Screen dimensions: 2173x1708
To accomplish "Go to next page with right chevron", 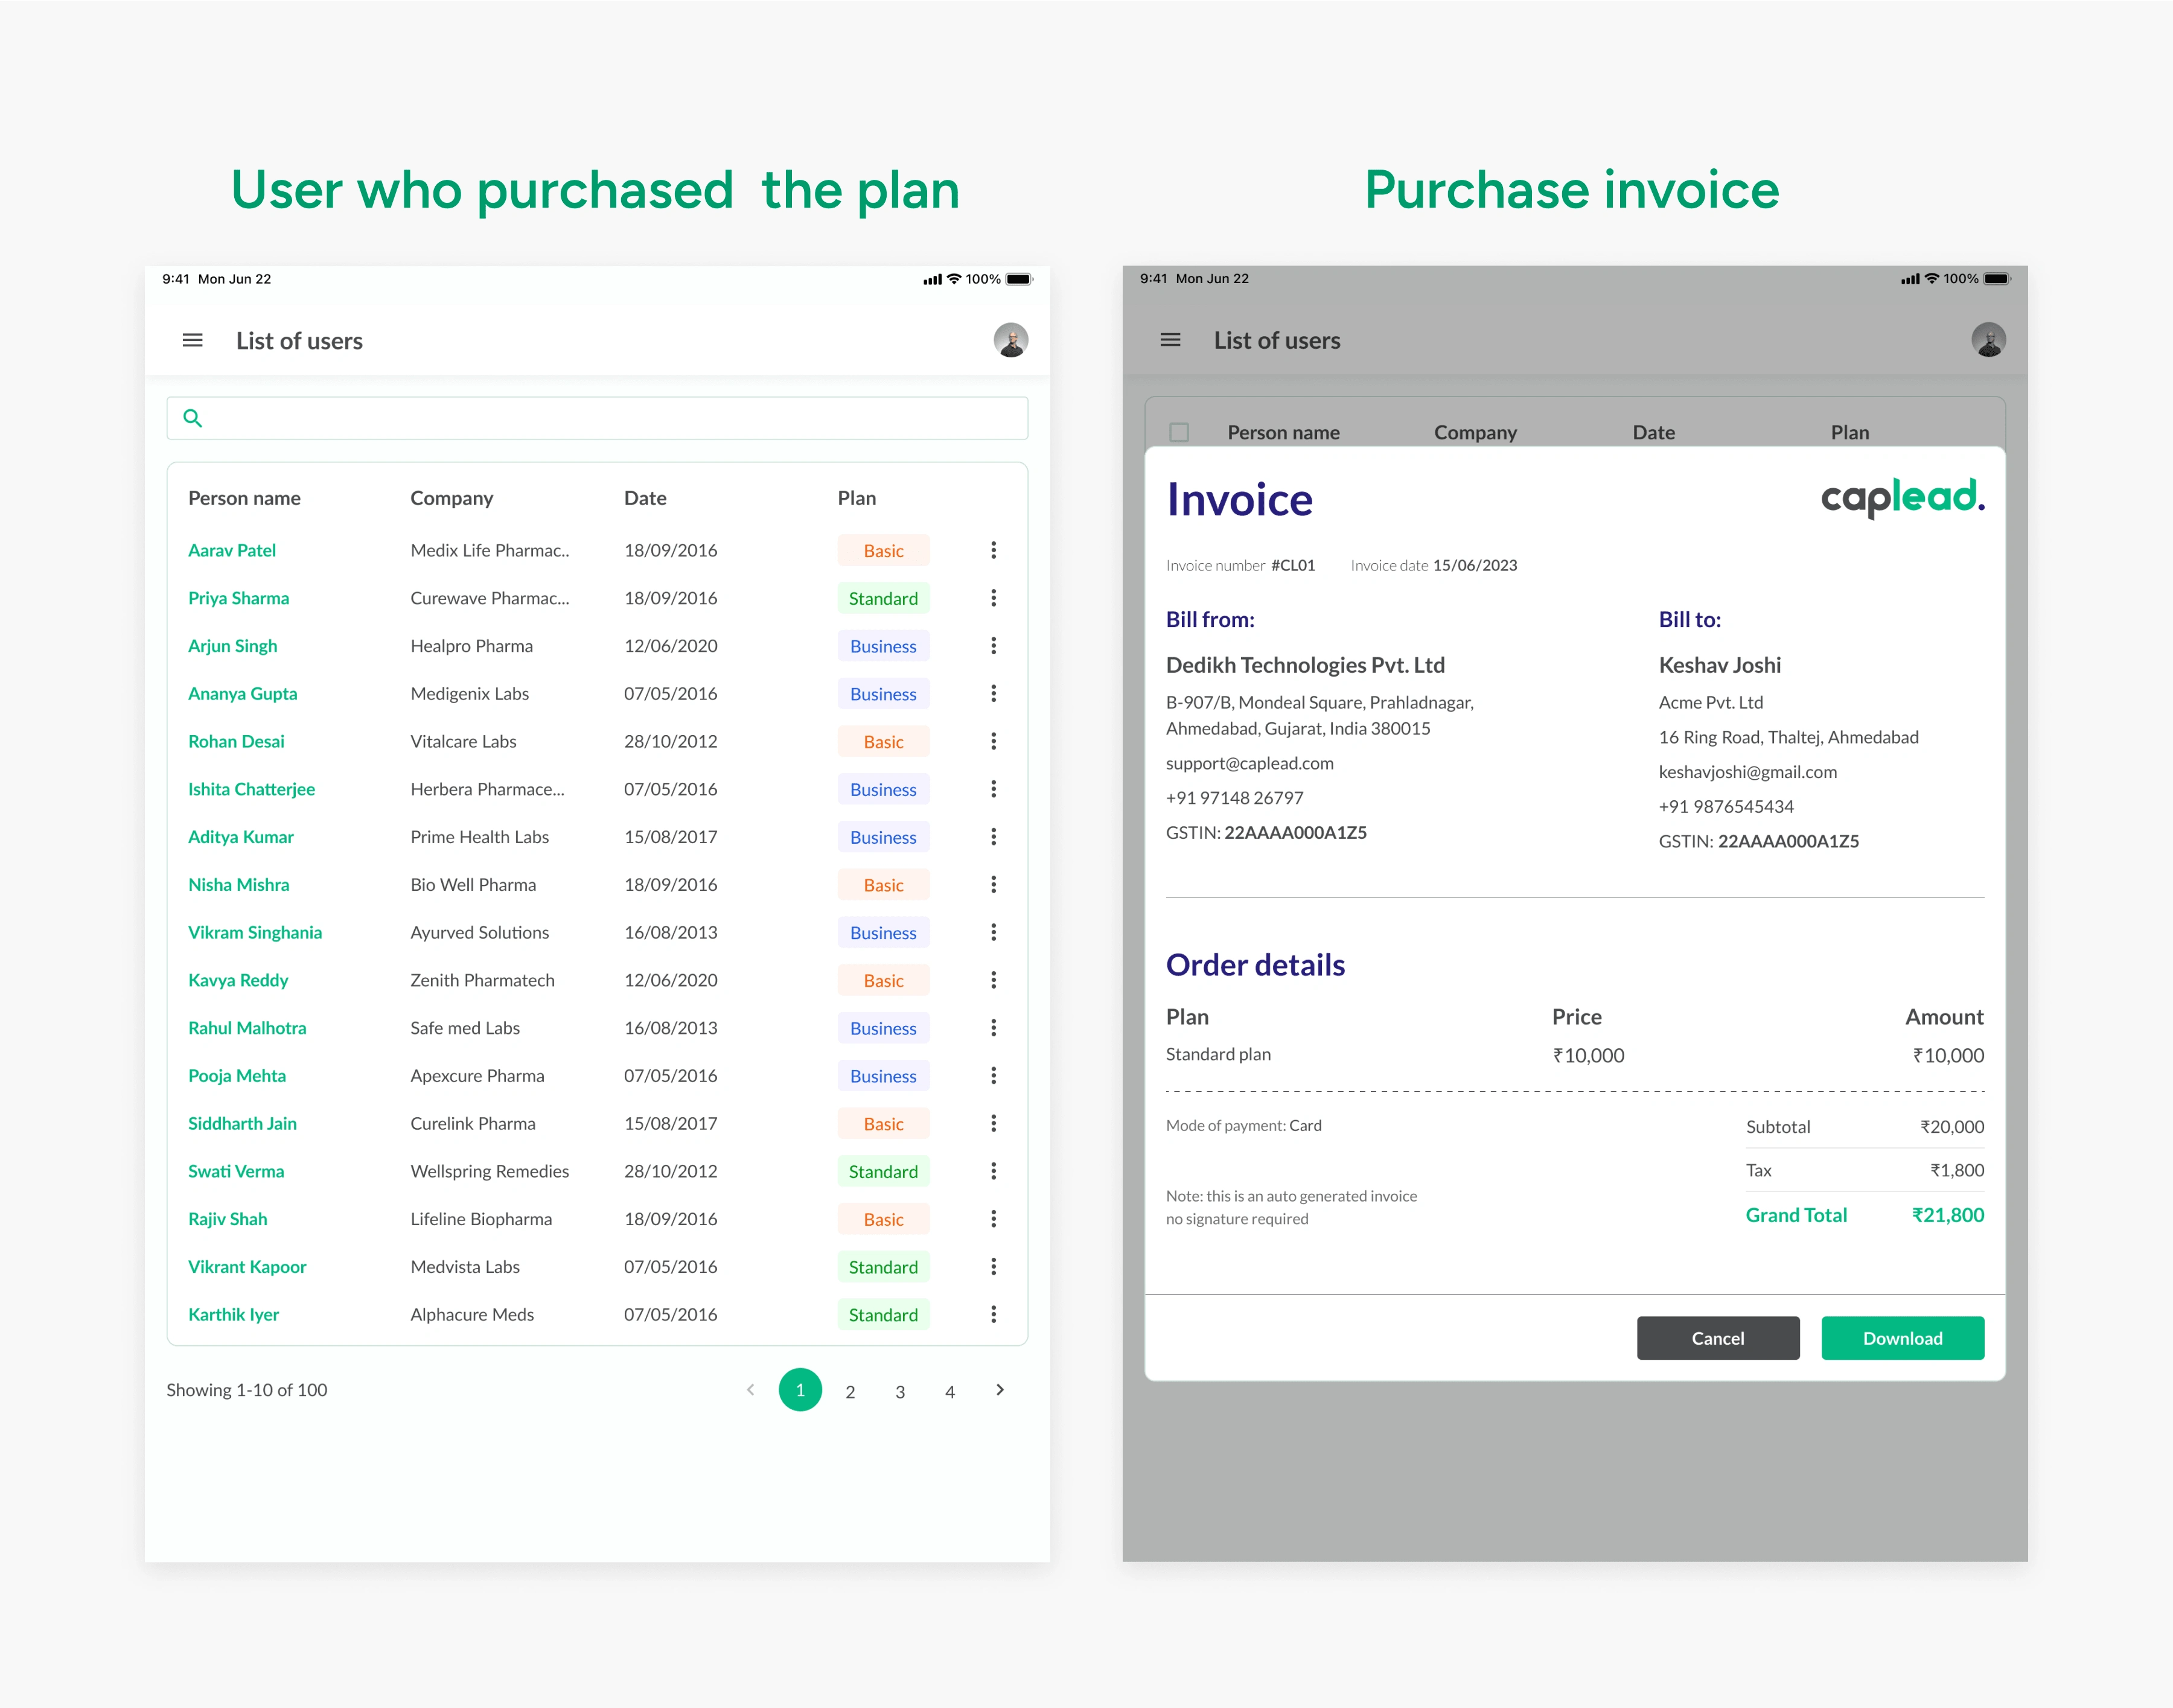I will tap(1000, 1390).
